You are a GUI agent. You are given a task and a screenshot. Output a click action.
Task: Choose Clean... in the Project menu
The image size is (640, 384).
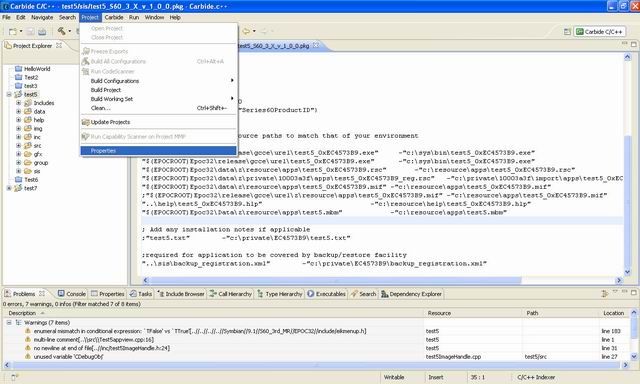click(158, 108)
